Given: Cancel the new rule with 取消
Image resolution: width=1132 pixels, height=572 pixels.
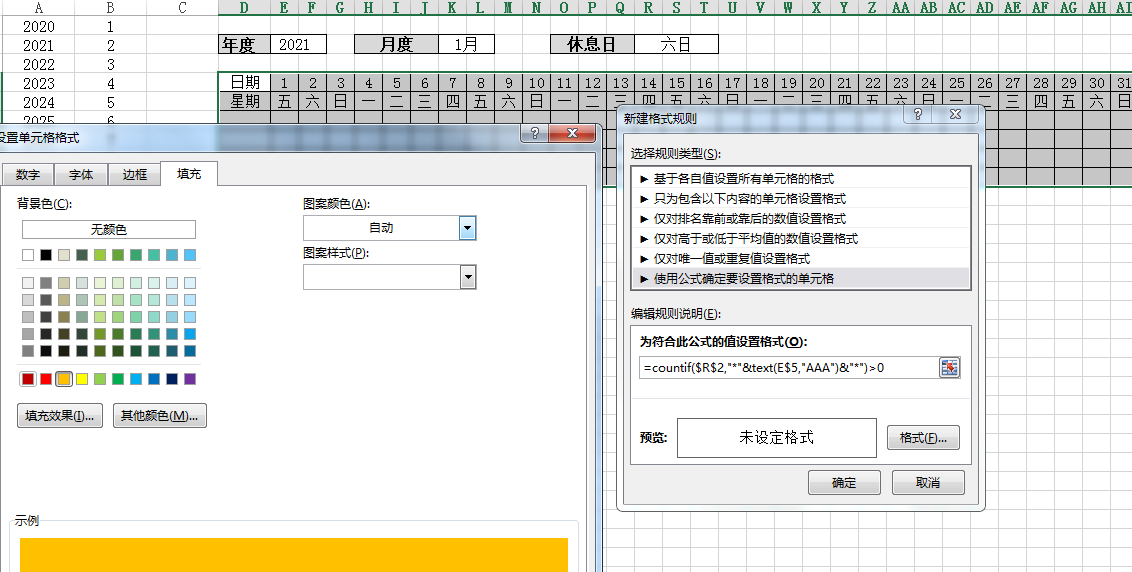Looking at the screenshot, I should [928, 482].
